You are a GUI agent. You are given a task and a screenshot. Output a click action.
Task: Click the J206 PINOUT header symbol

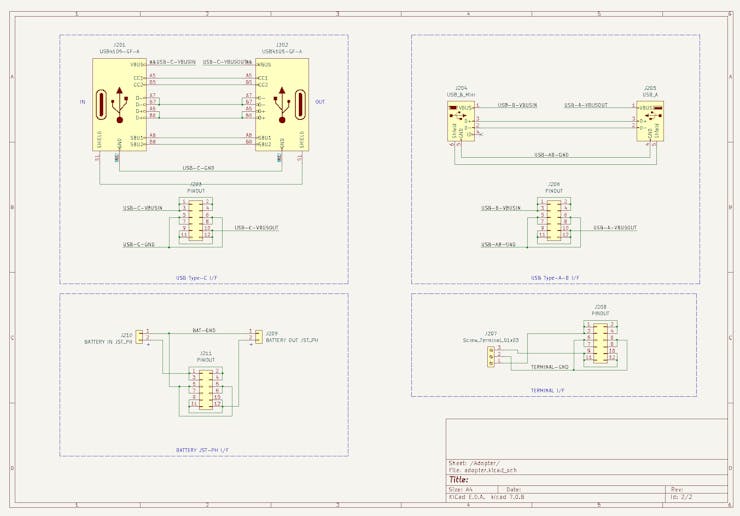tap(554, 219)
